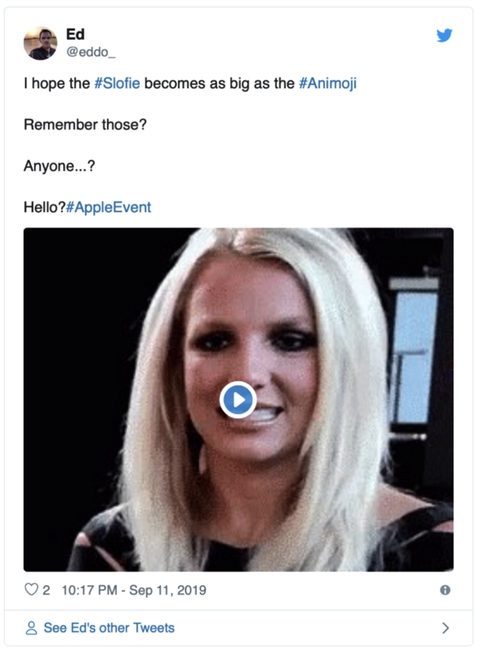Click the 'Remember those?' tweet line
480x652 pixels.
click(x=85, y=124)
